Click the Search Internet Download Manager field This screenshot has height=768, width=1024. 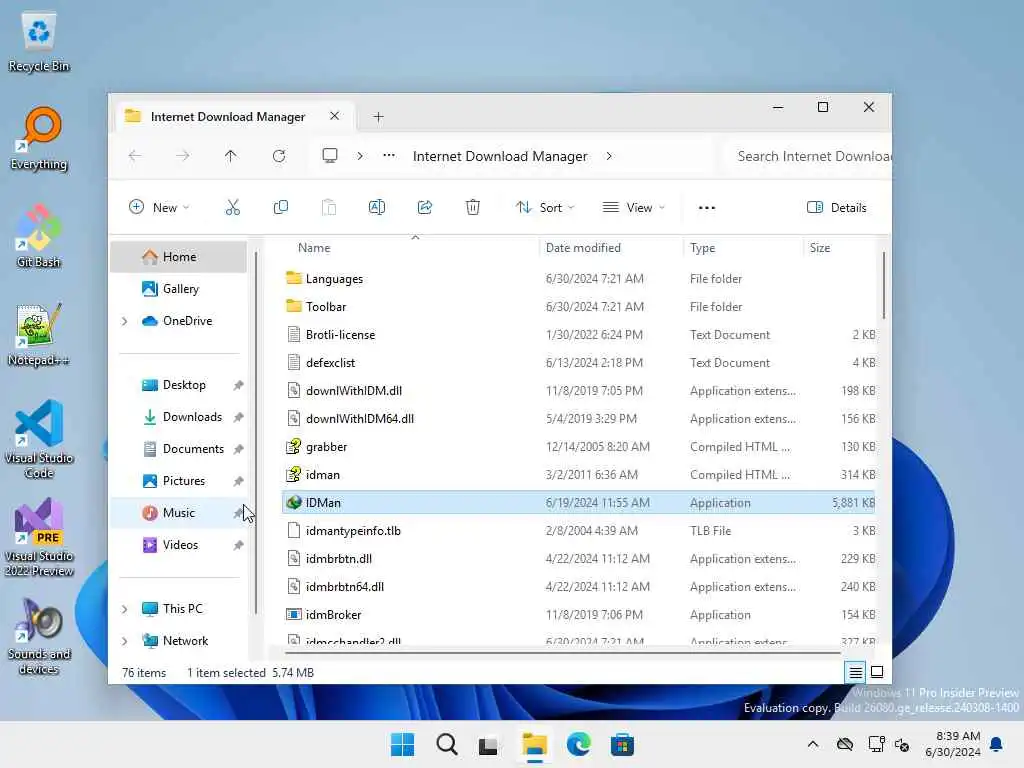808,156
